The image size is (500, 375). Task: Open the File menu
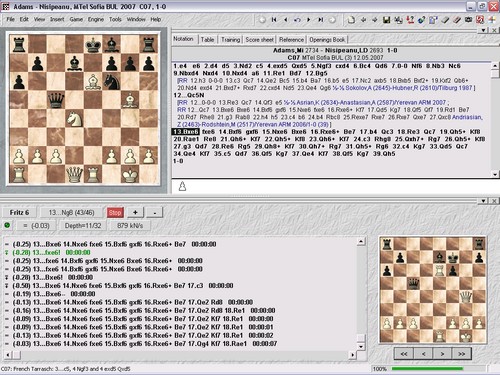click(11, 19)
